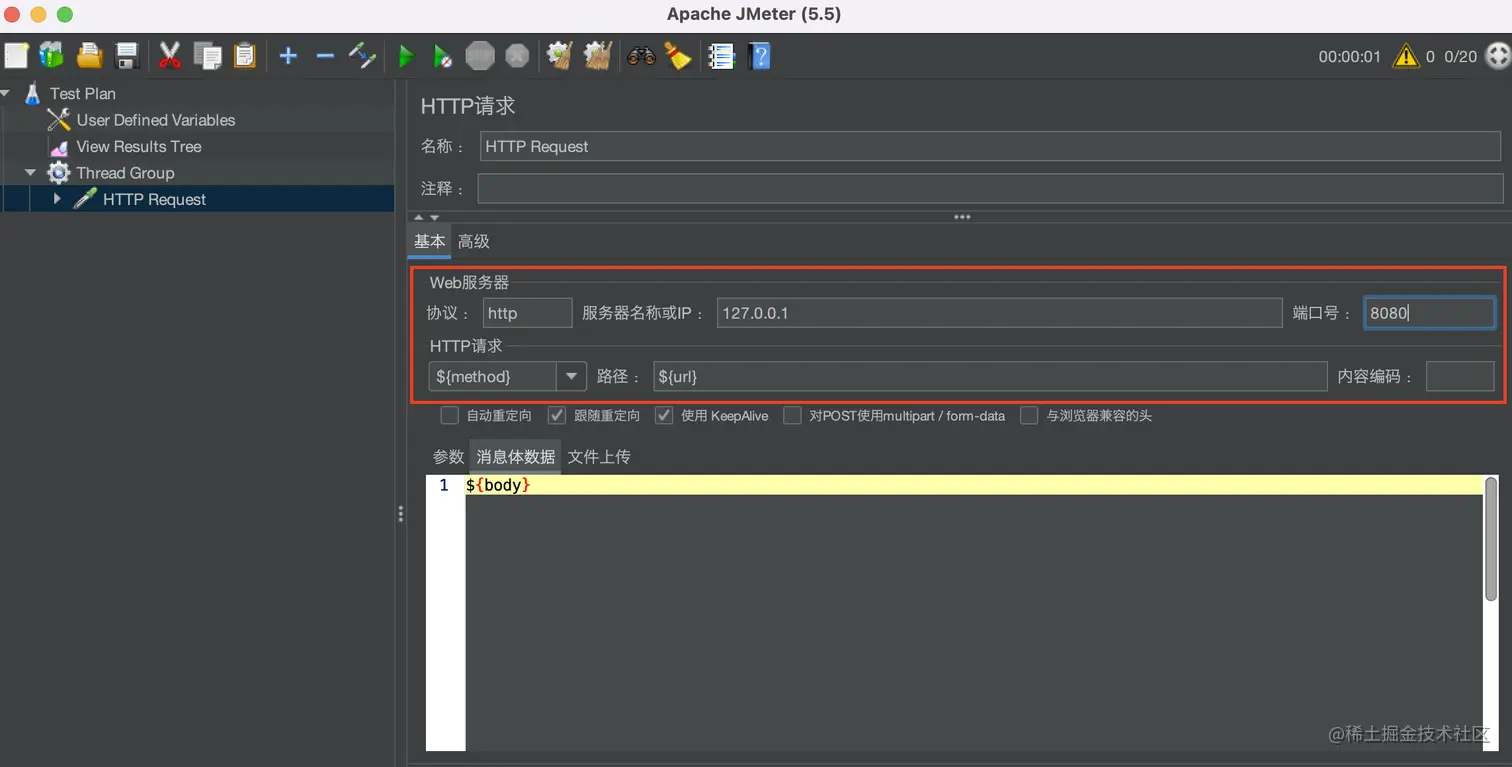Open the Function Helper dialog icon
The width and height of the screenshot is (1512, 767).
click(x=722, y=56)
